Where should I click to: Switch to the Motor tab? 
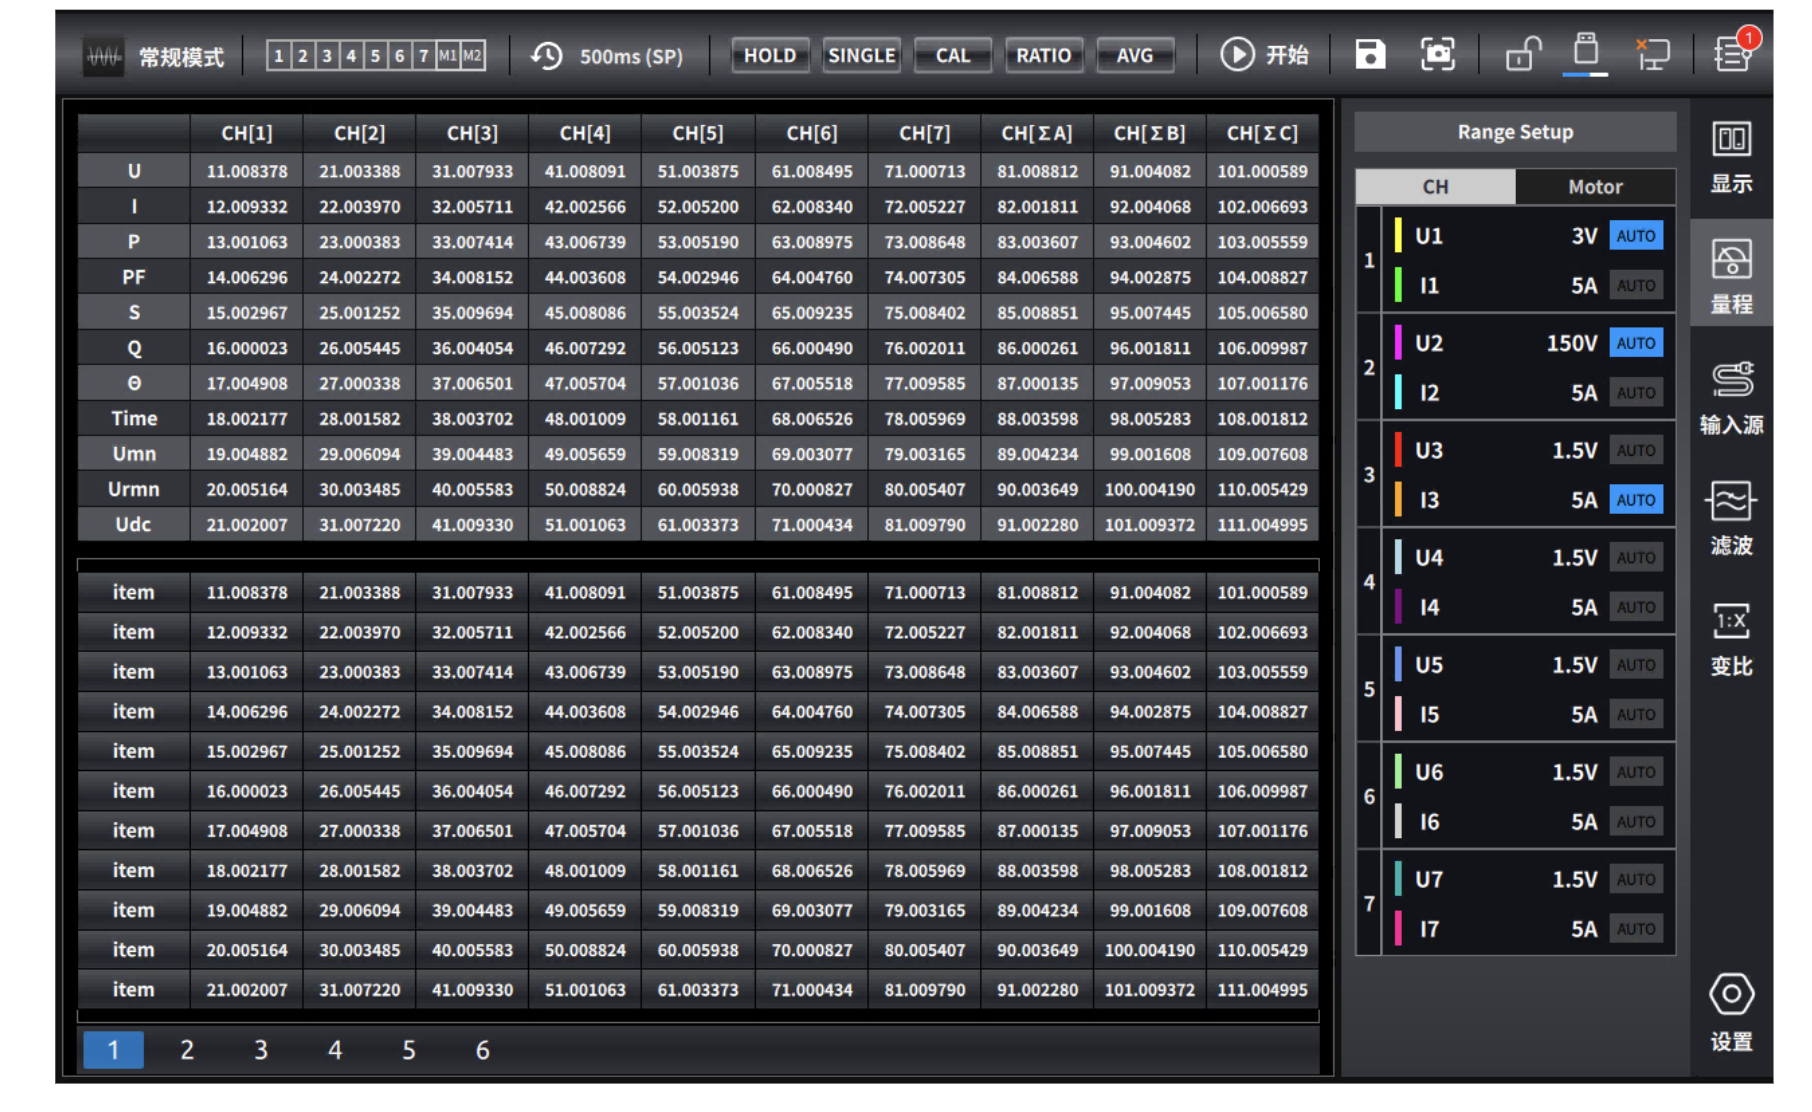tap(1595, 187)
